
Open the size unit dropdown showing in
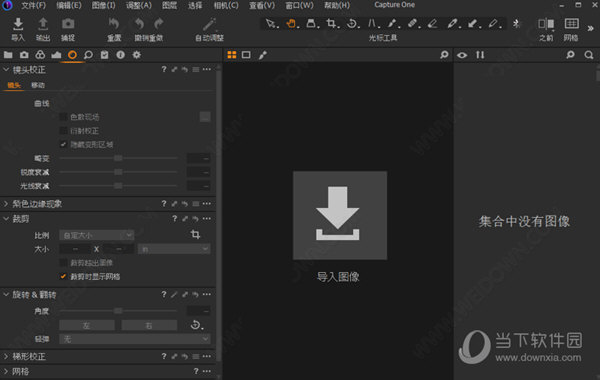tap(174, 249)
